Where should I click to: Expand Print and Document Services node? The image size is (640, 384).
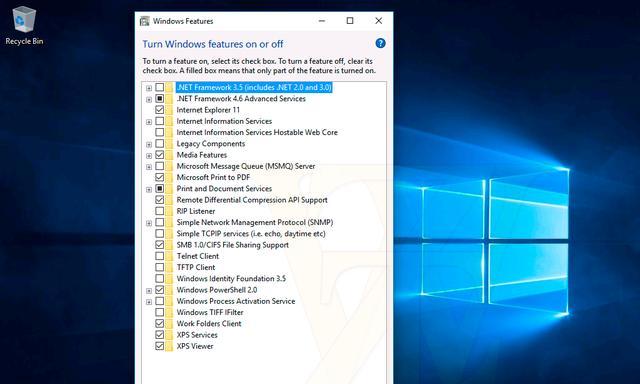coord(149,189)
